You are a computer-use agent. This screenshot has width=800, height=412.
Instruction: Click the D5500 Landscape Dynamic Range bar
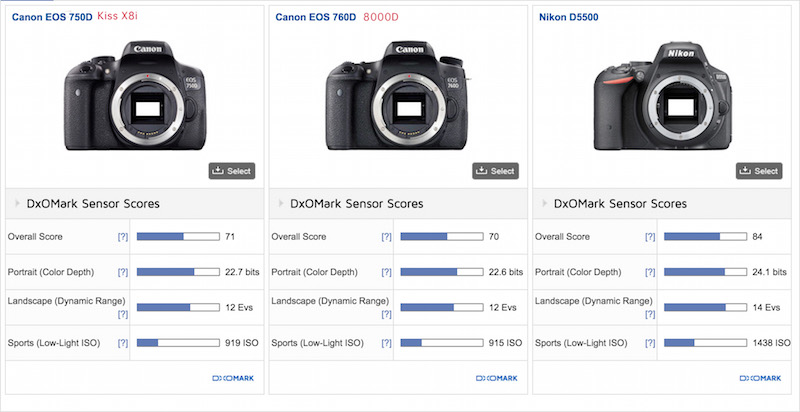[x=706, y=307]
